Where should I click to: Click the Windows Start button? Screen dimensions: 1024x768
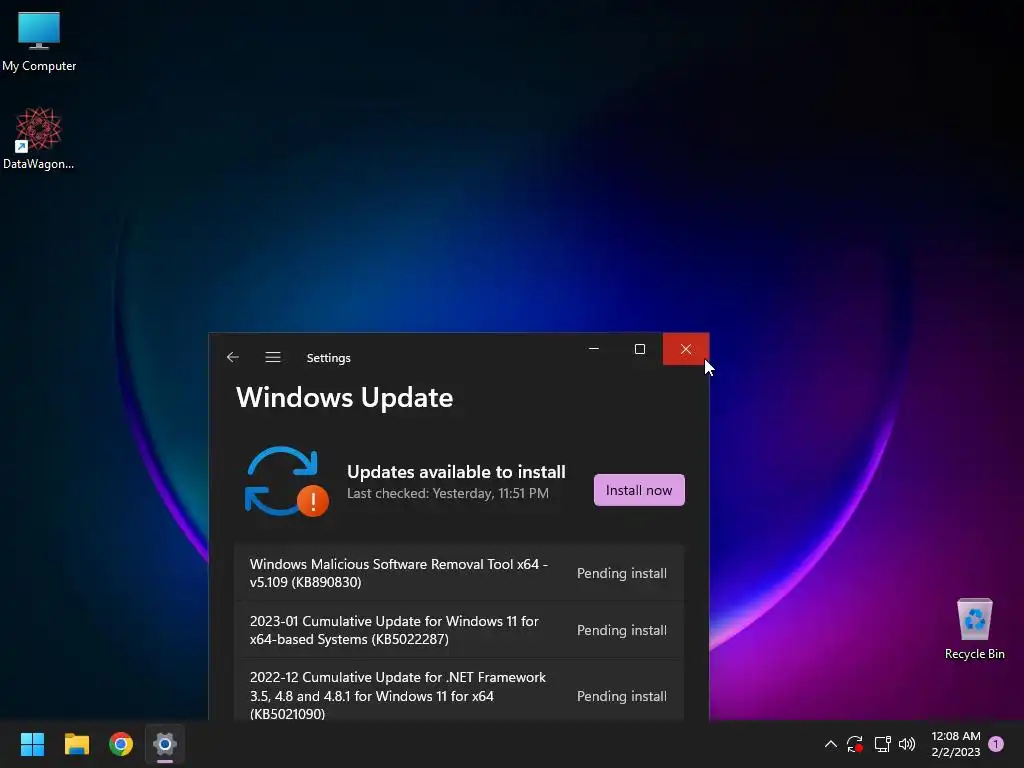pyautogui.click(x=32, y=744)
